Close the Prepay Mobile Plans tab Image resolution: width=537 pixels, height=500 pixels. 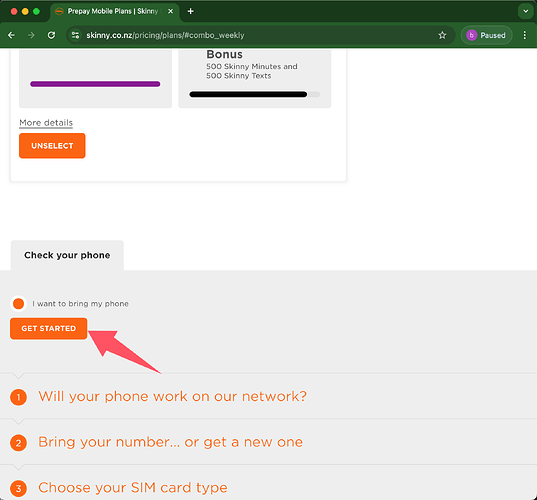[x=170, y=11]
